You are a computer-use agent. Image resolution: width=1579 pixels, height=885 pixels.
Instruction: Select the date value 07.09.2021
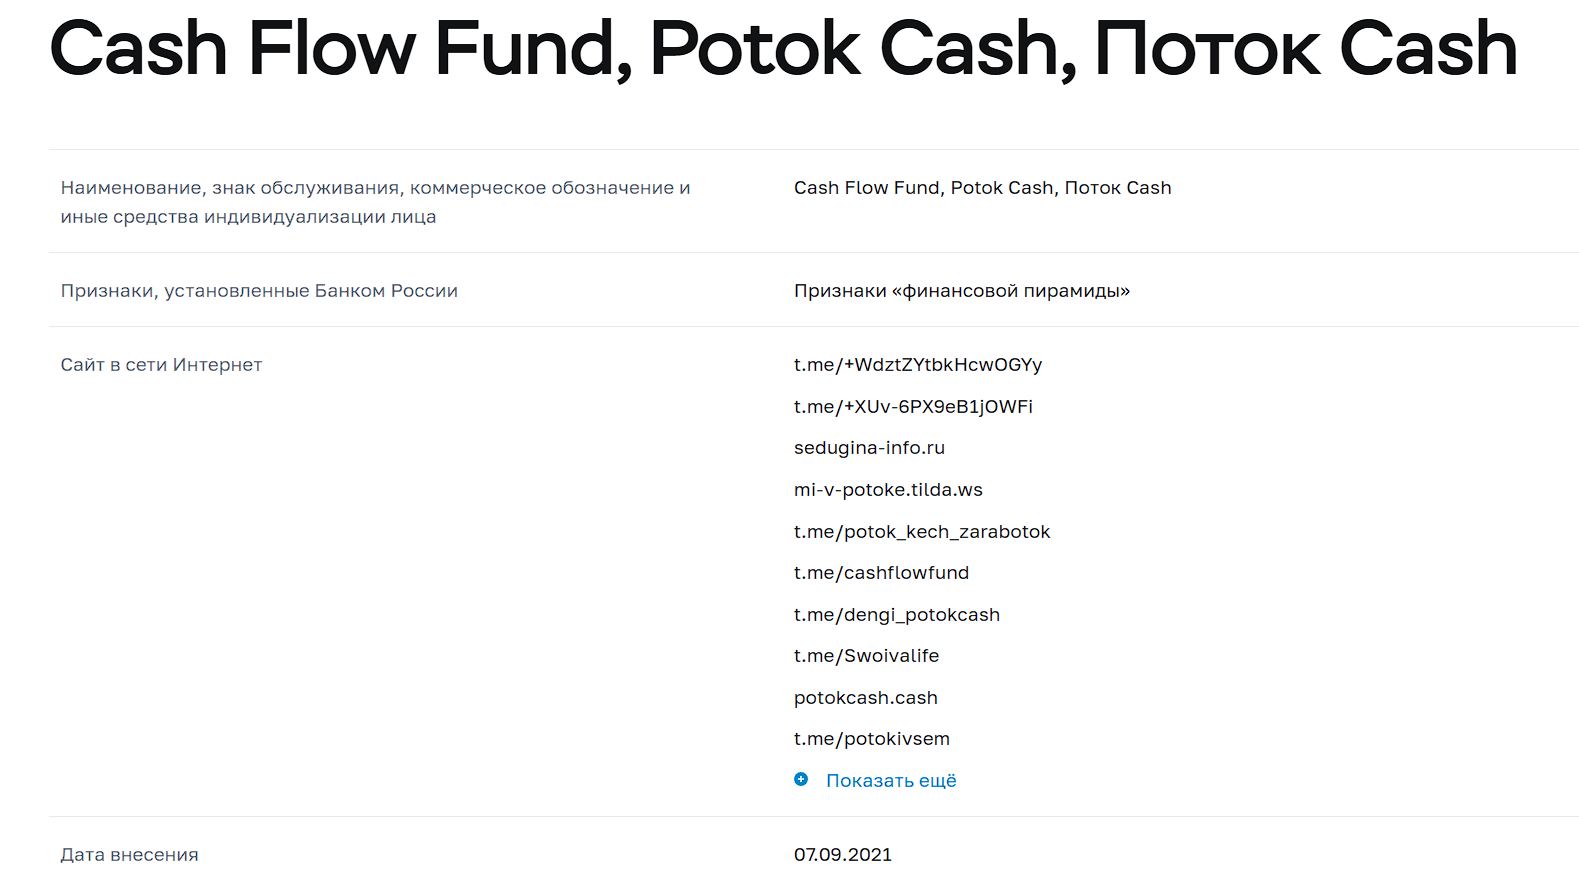click(842, 855)
